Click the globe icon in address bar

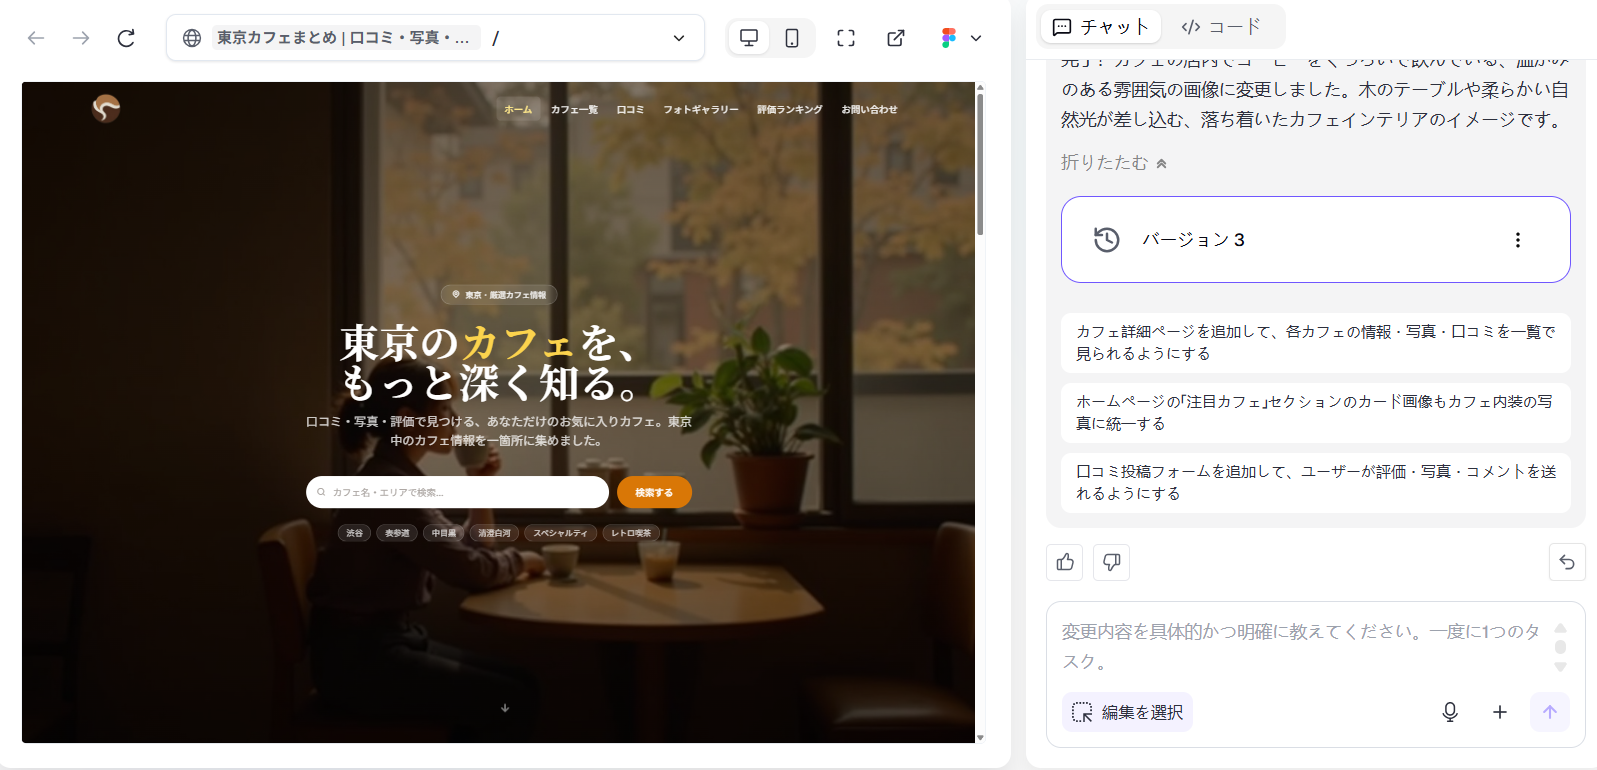192,38
